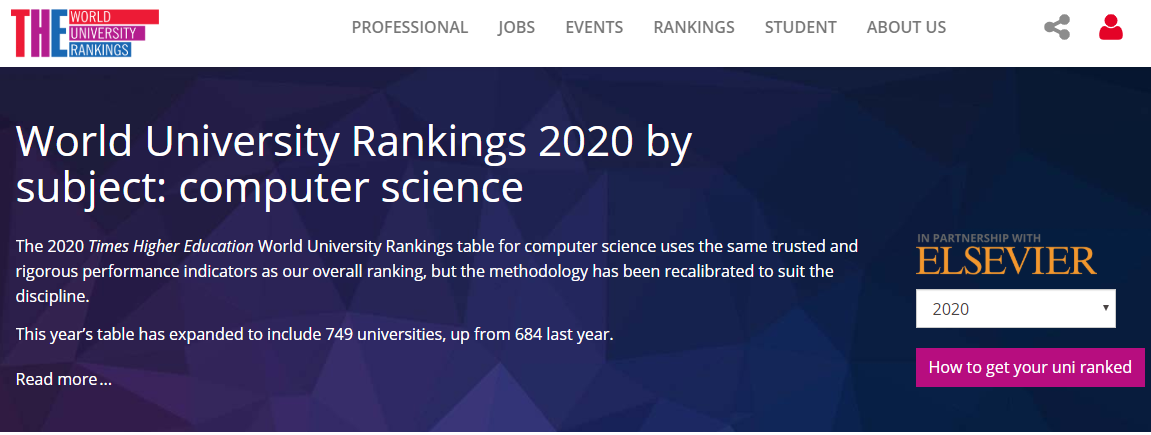The width and height of the screenshot is (1151, 435).
Task: Click the sentence about 749 universities
Action: tap(314, 333)
